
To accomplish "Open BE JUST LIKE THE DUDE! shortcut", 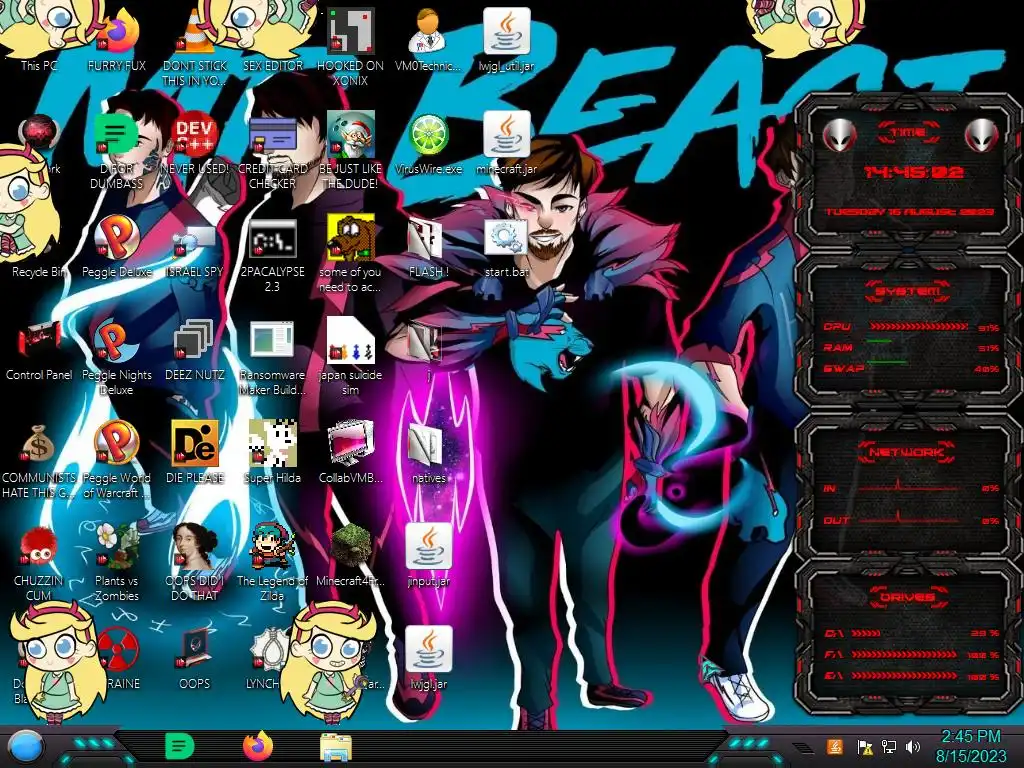I will point(350,150).
